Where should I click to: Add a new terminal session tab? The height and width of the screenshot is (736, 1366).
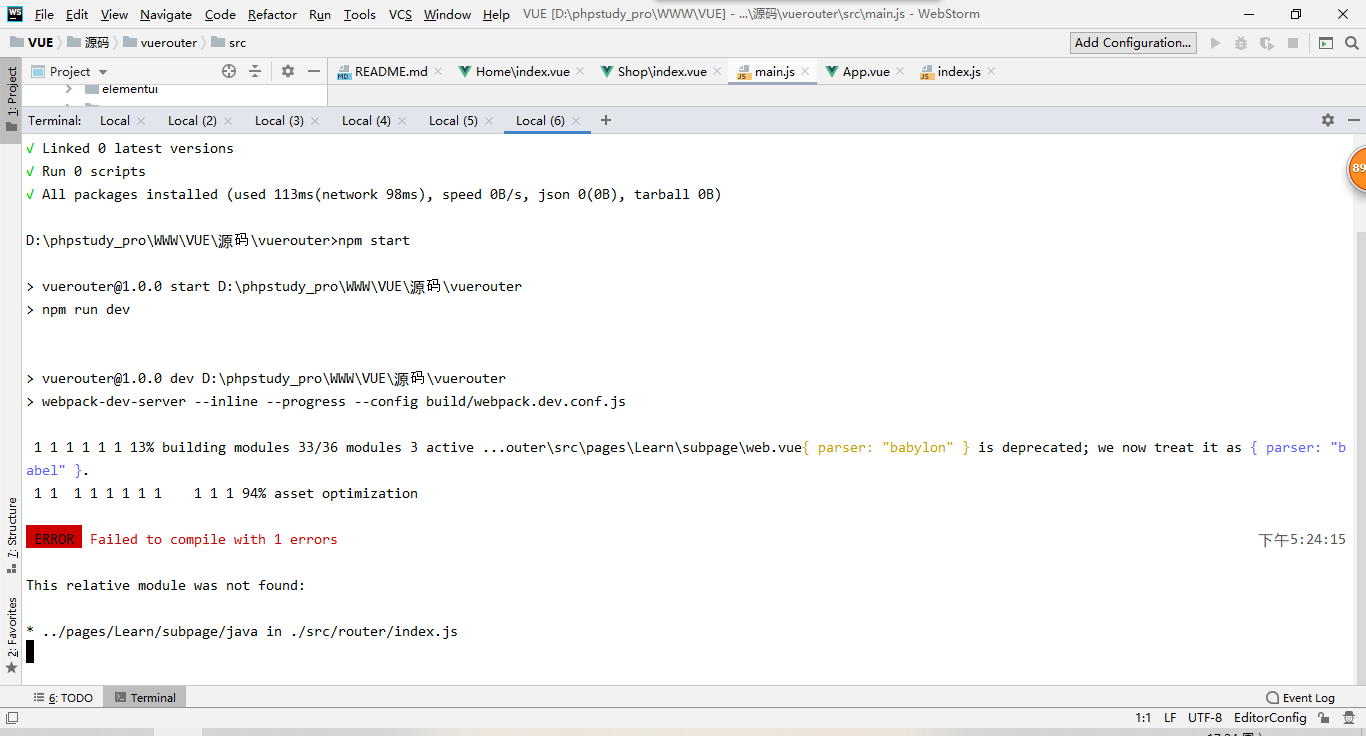pos(606,120)
